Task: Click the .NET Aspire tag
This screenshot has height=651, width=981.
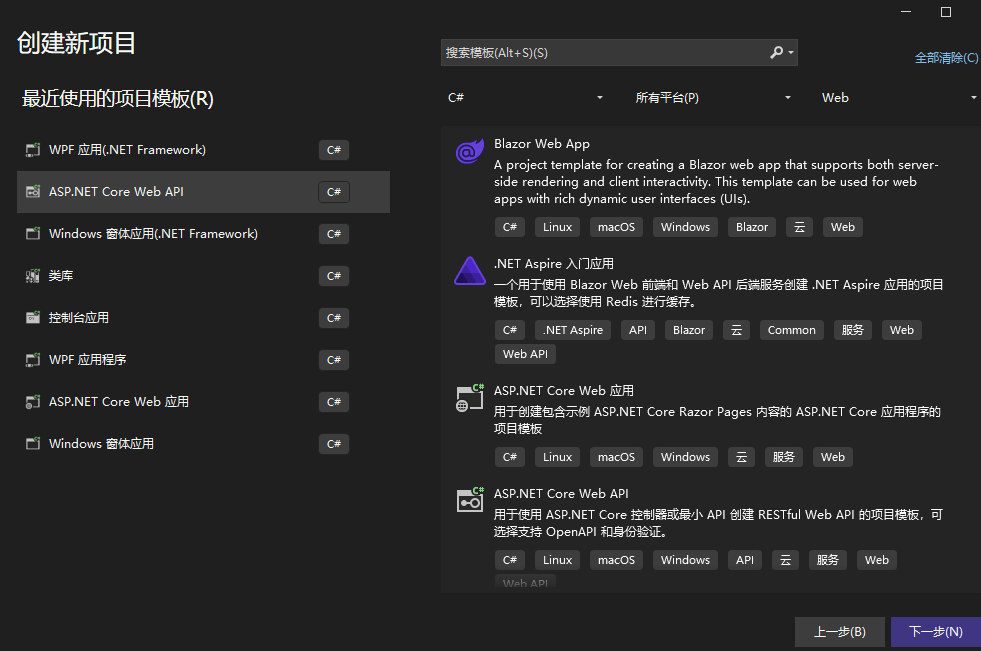Action: (x=572, y=330)
